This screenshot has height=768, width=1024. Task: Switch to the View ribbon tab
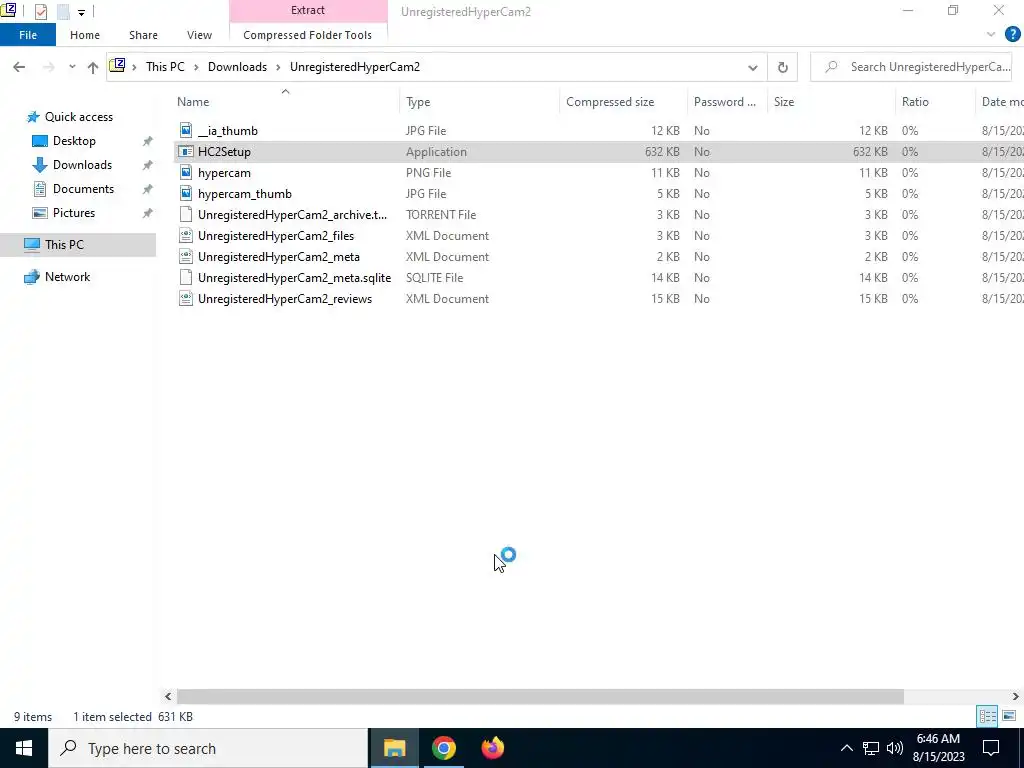coord(199,35)
